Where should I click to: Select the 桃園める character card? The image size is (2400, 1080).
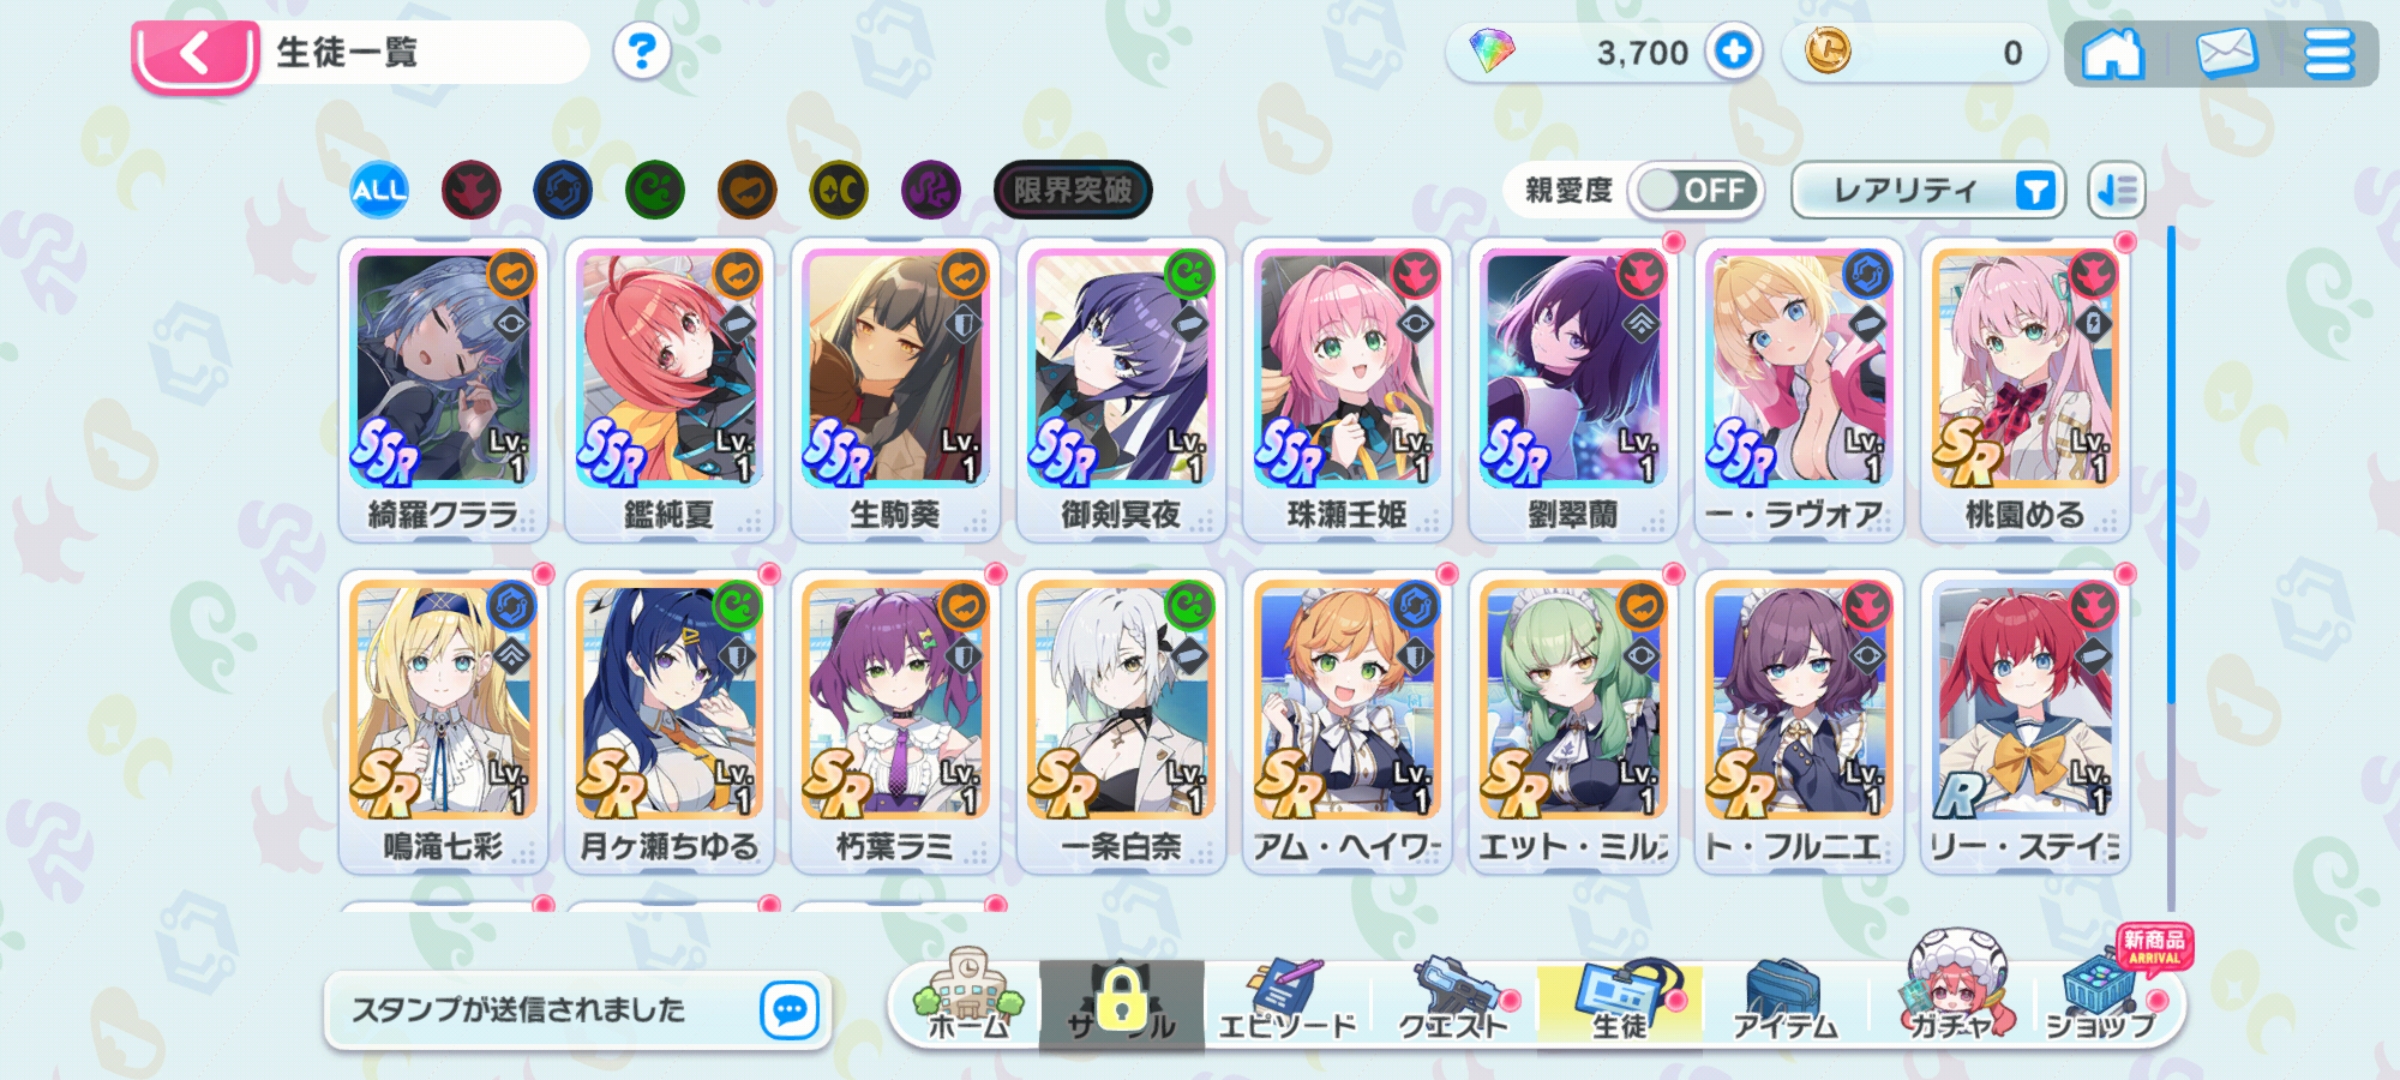pos(2025,390)
